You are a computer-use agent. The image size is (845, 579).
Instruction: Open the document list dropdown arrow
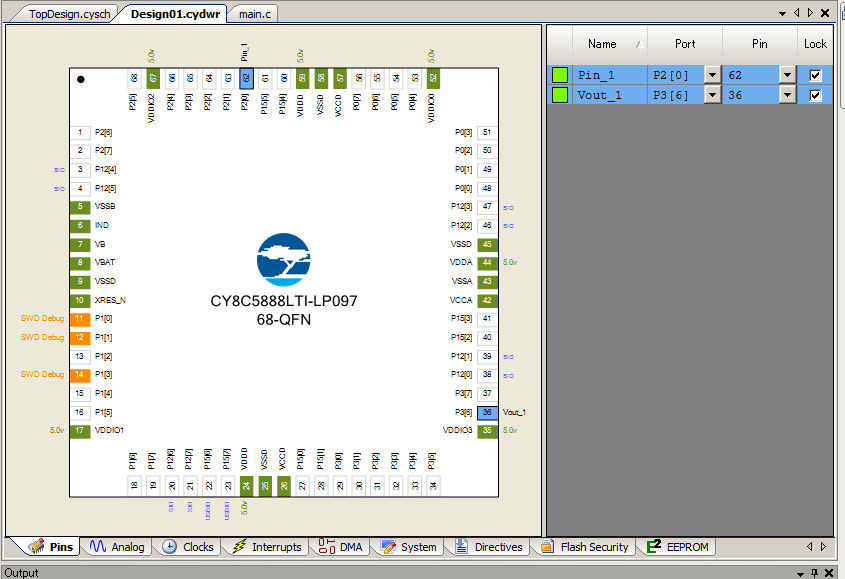point(782,13)
